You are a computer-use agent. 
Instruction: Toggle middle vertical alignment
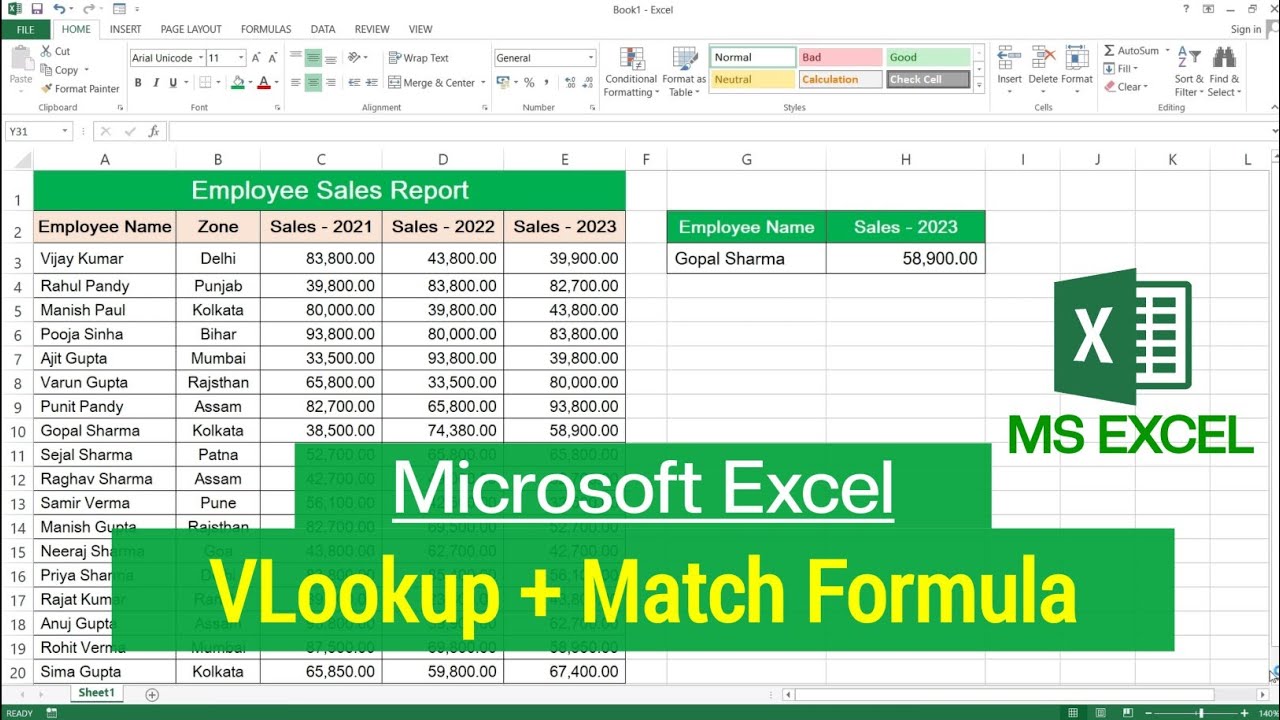313,58
